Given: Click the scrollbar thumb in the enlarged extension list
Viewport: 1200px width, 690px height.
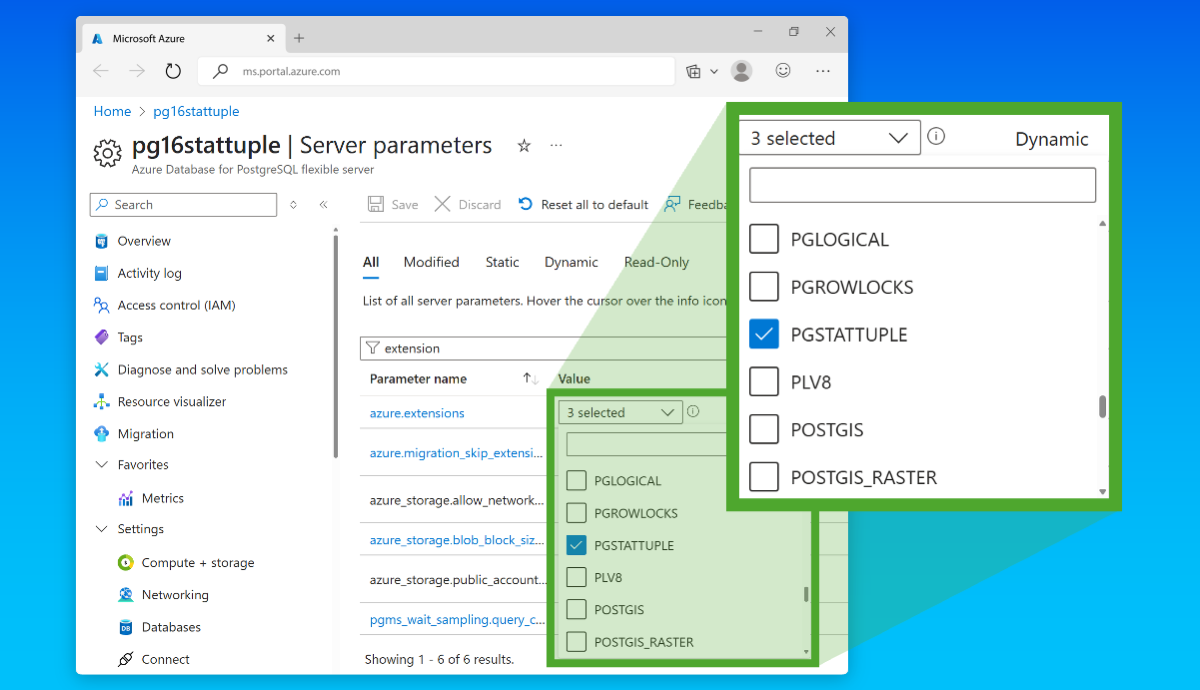Looking at the screenshot, I should (x=1103, y=406).
